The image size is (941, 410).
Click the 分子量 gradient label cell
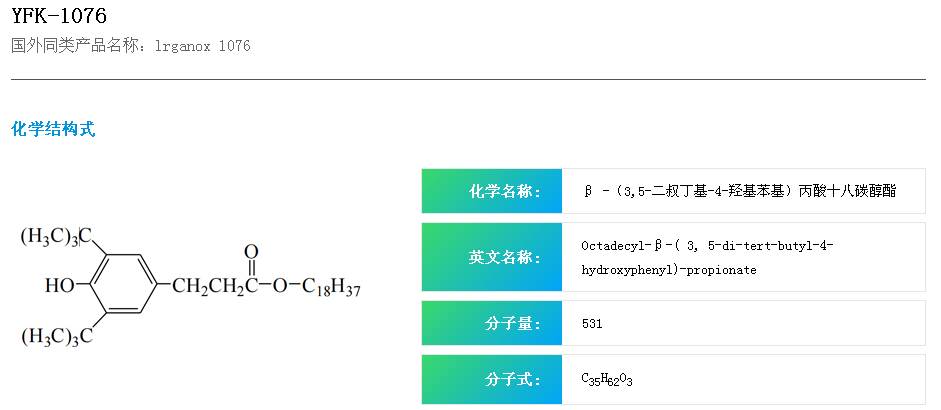pos(492,324)
